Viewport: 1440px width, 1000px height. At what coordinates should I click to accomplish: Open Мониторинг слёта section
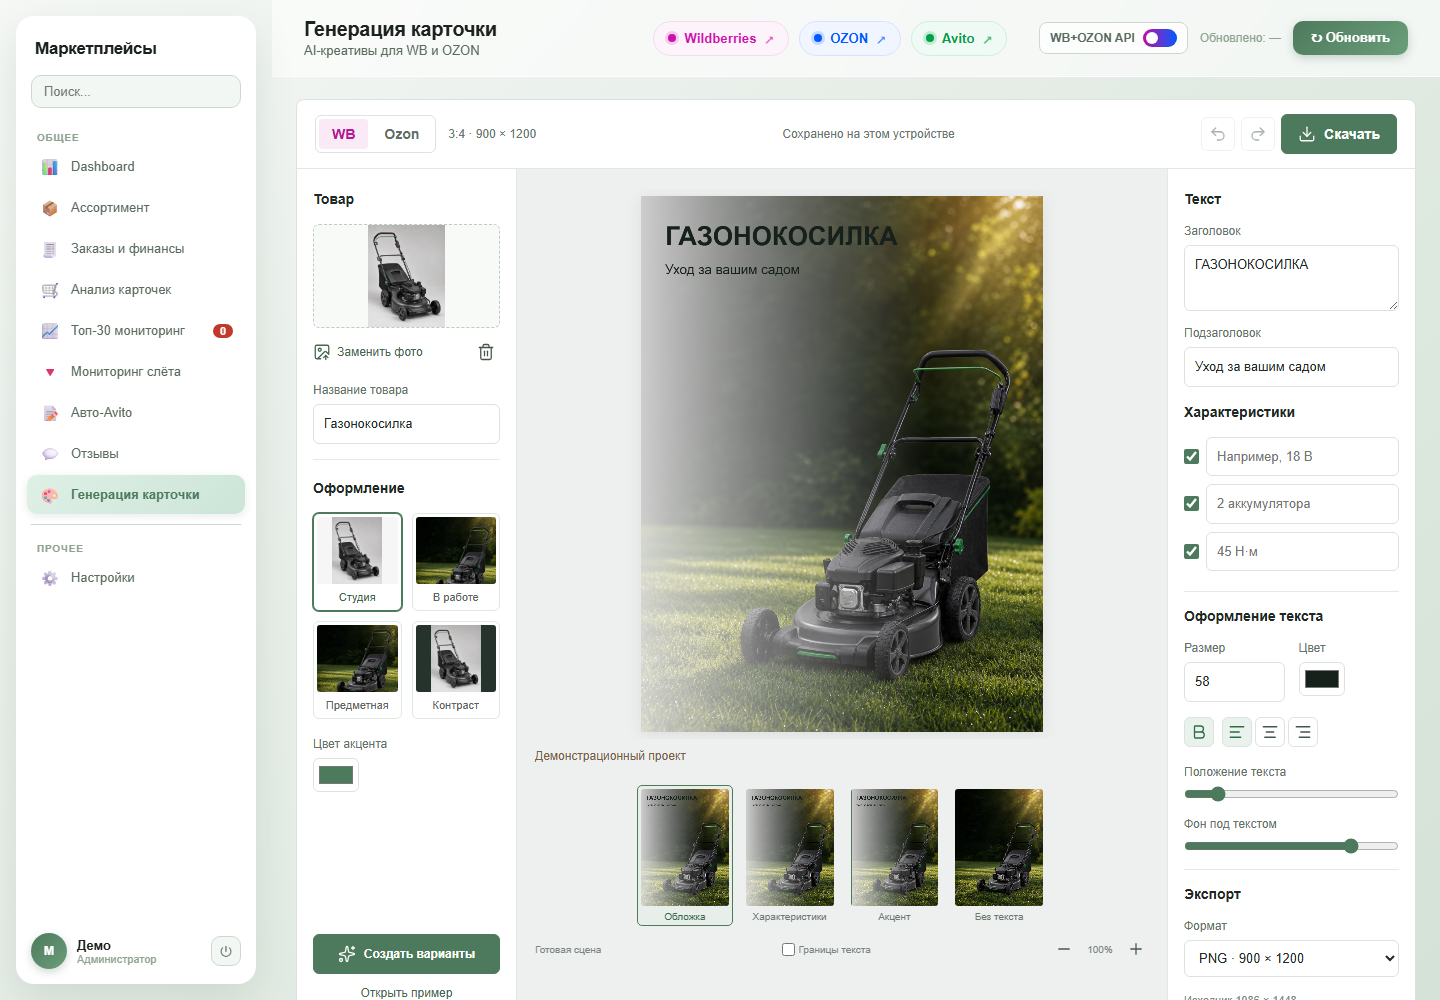[136, 372]
